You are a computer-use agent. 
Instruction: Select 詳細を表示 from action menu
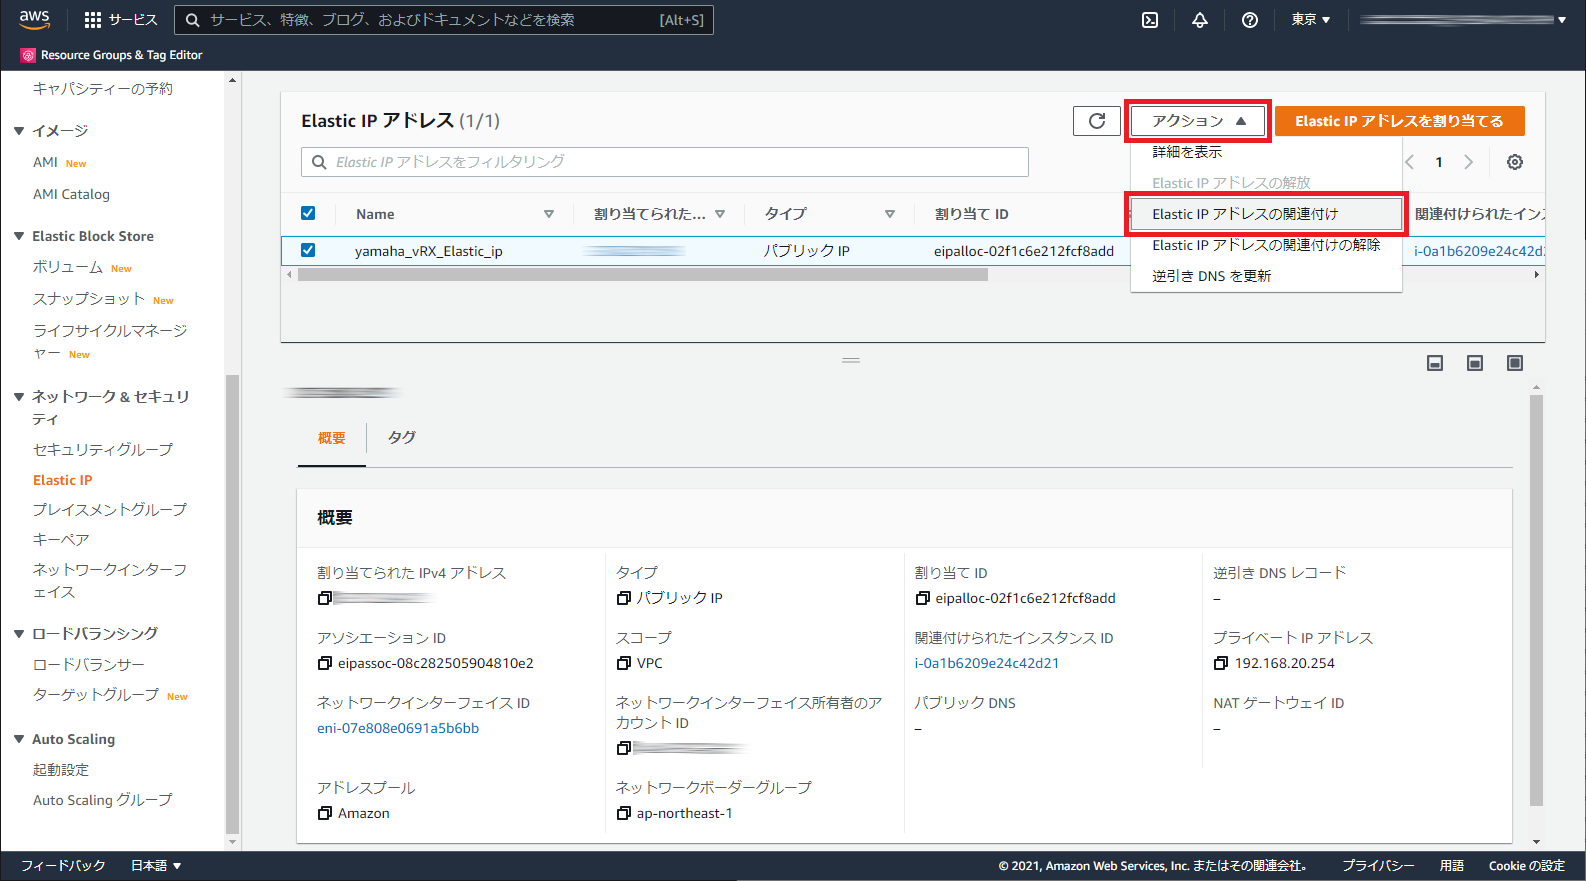[1187, 152]
